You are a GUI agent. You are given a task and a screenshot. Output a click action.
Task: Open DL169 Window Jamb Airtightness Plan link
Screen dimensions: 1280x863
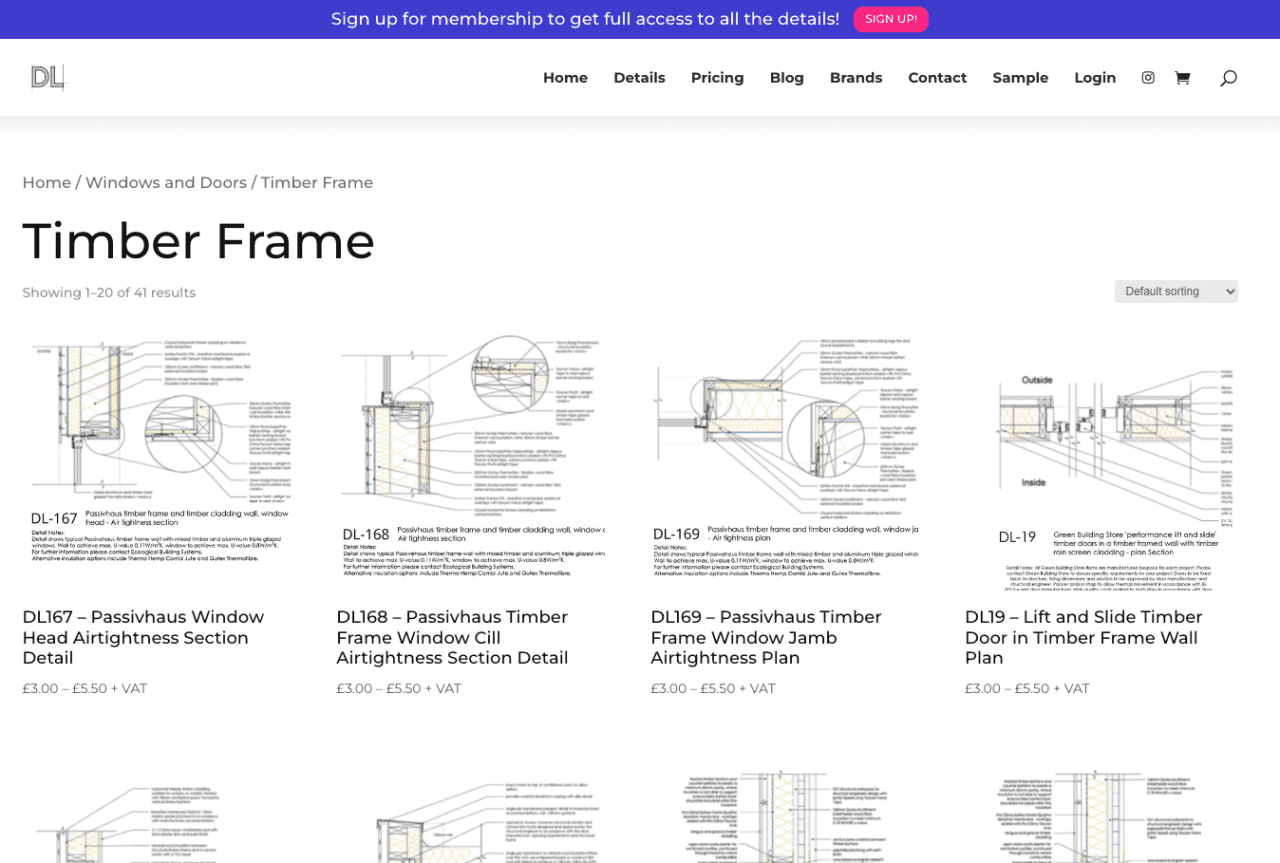(x=766, y=637)
